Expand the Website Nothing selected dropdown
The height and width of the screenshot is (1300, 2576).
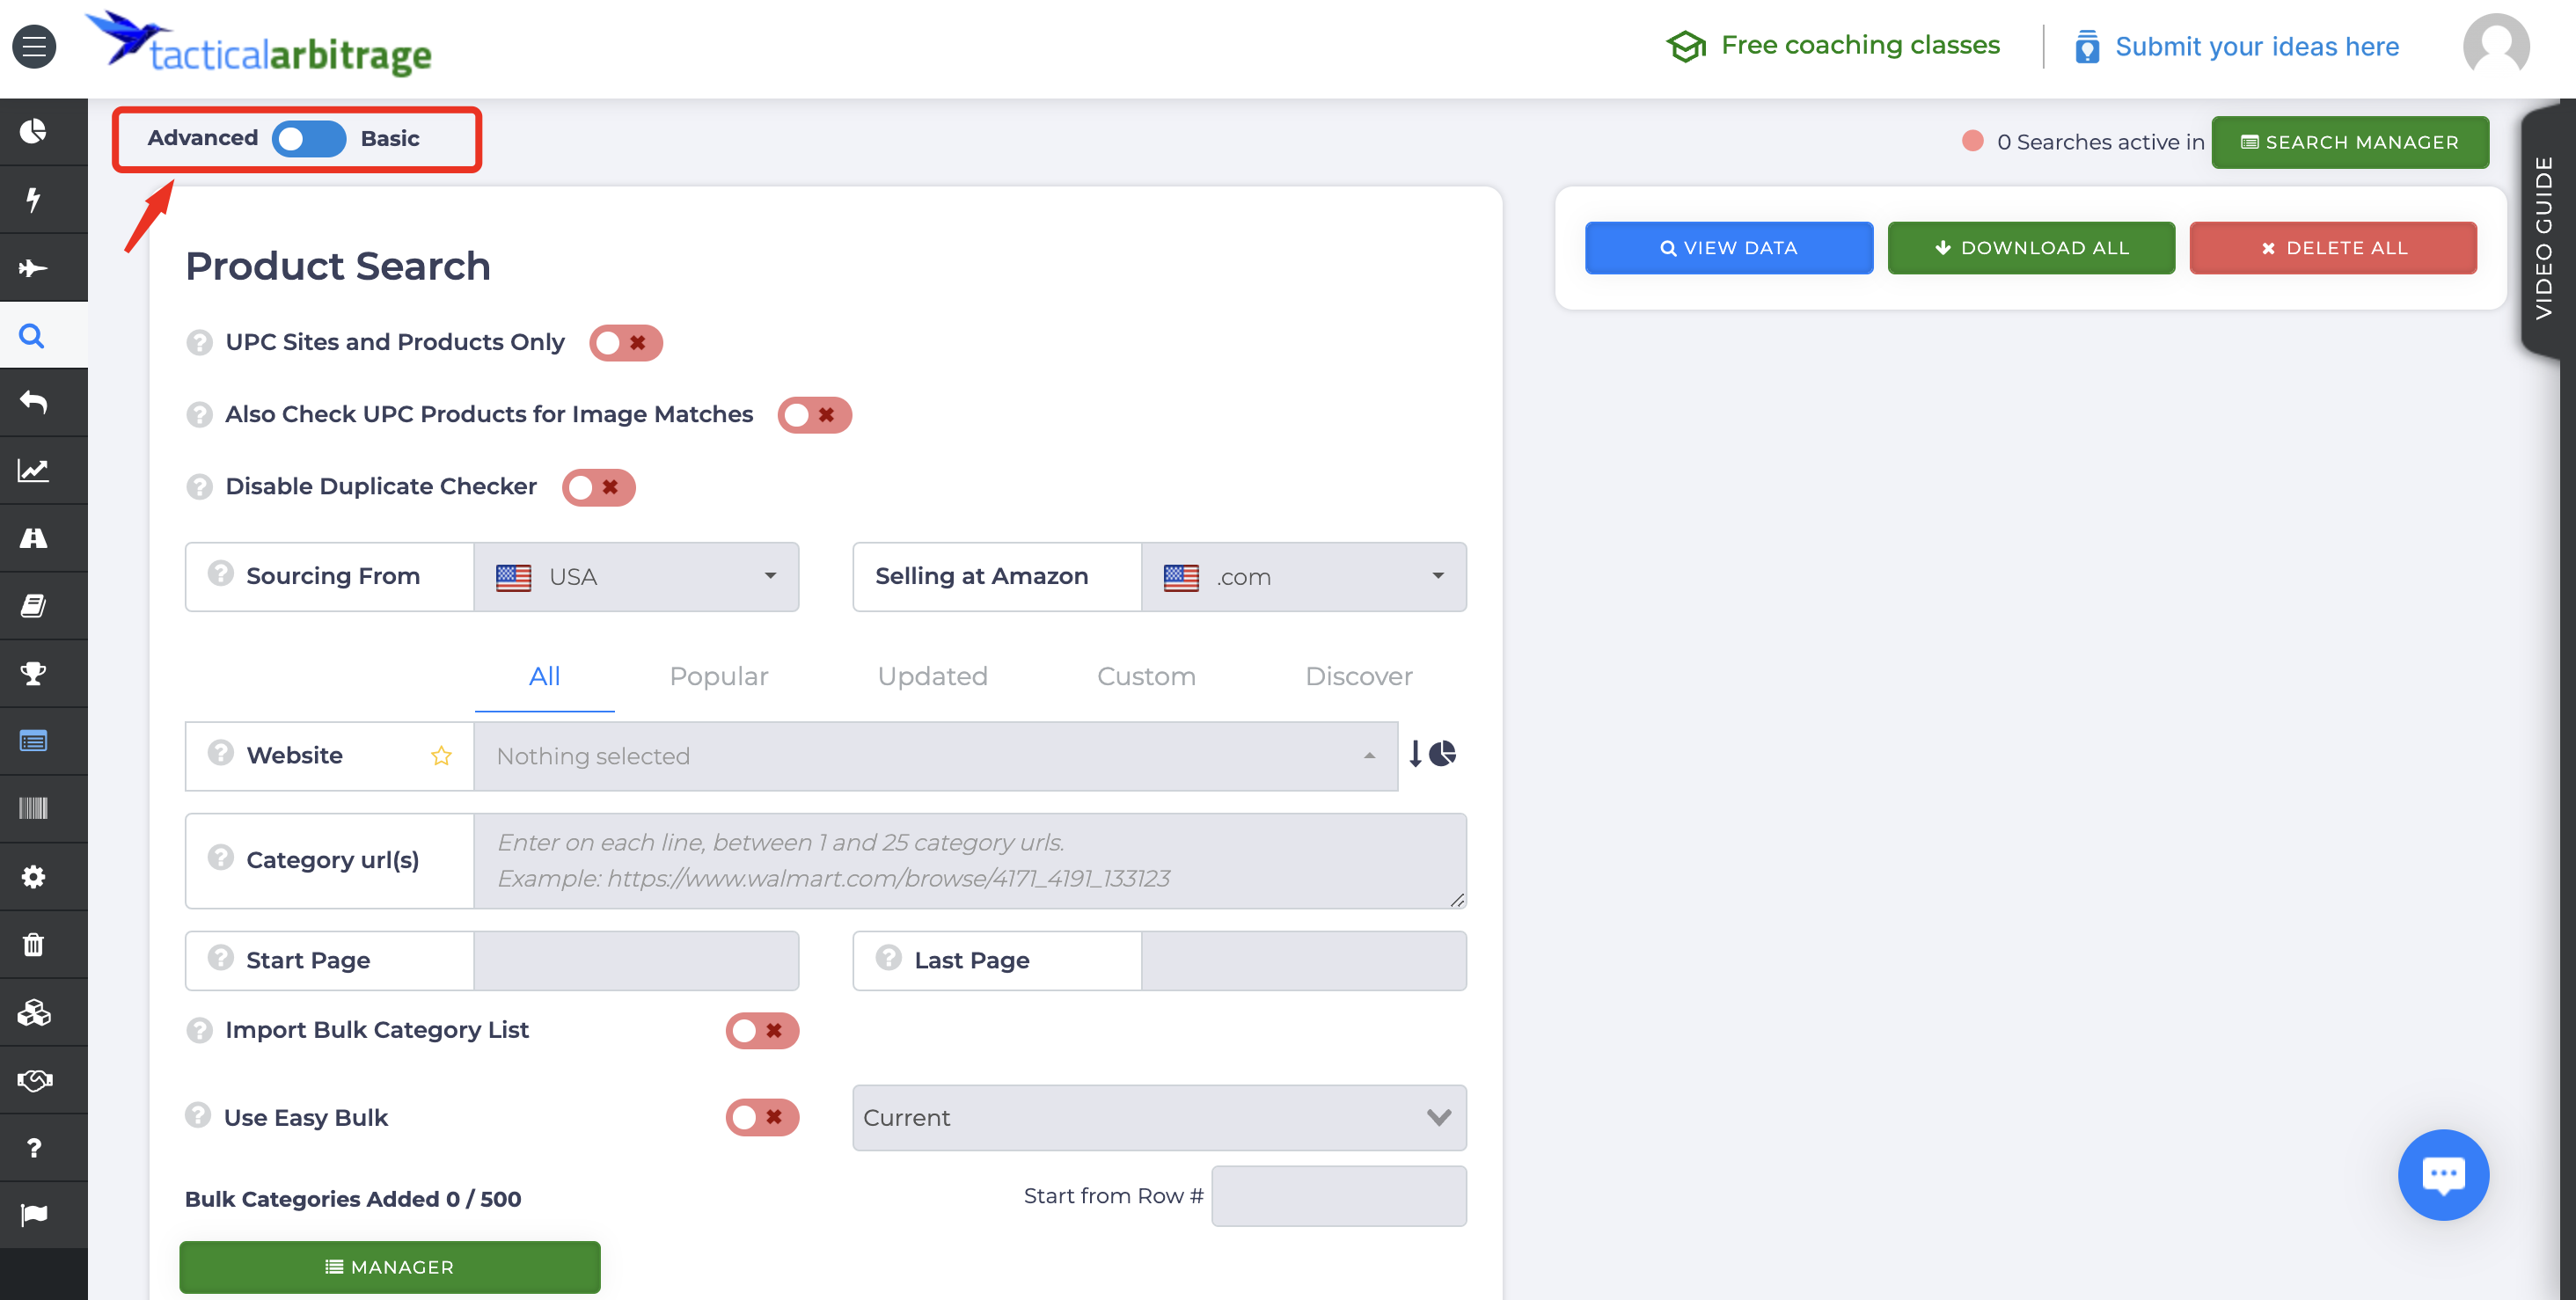[935, 757]
